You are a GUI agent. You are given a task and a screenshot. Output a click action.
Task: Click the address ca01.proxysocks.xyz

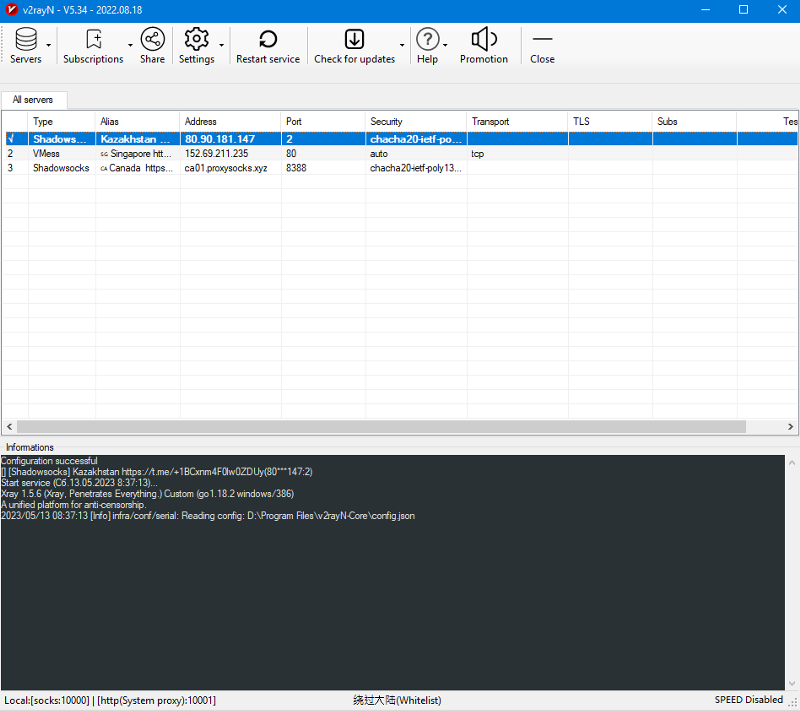pos(226,168)
